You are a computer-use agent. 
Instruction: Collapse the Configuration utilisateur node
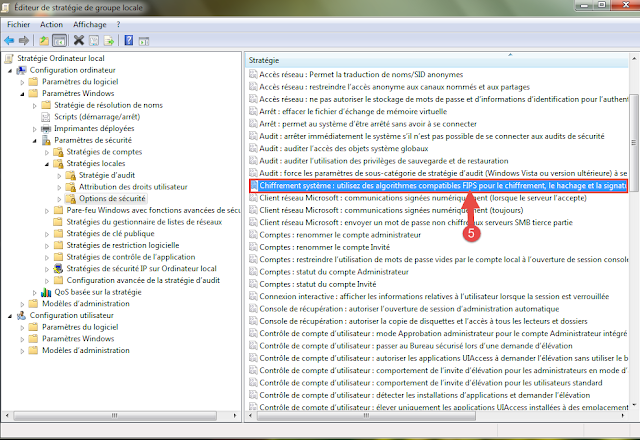[x=10, y=316]
